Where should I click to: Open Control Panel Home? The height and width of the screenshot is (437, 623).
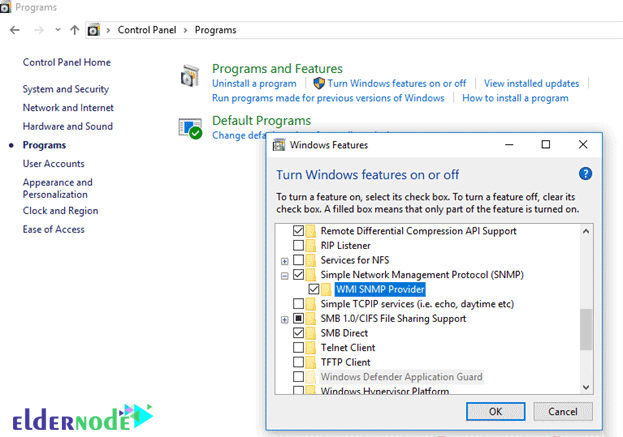tap(67, 62)
